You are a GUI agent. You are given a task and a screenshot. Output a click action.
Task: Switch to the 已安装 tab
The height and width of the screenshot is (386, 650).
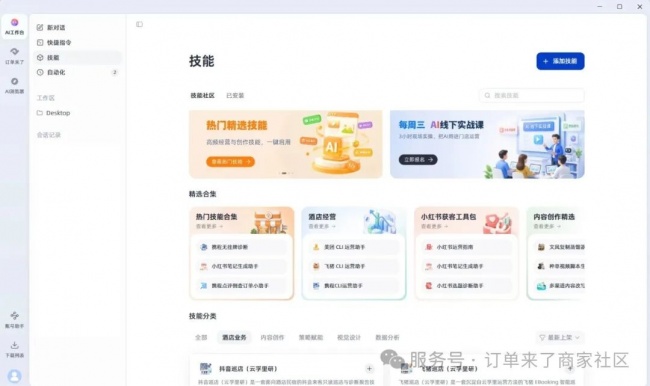pyautogui.click(x=235, y=95)
